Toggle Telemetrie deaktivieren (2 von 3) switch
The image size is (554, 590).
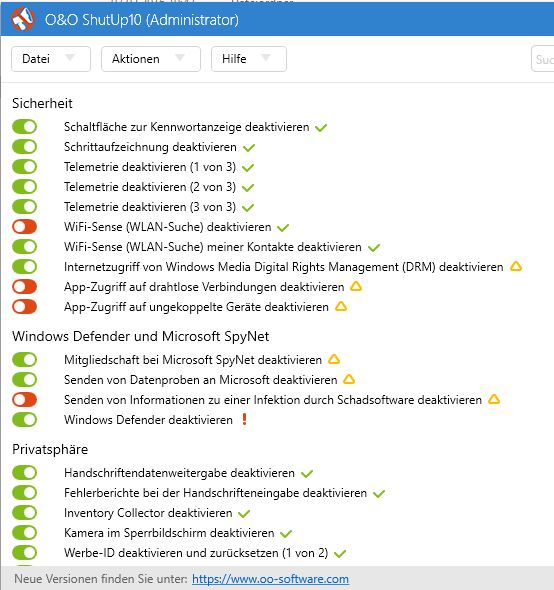[x=24, y=187]
